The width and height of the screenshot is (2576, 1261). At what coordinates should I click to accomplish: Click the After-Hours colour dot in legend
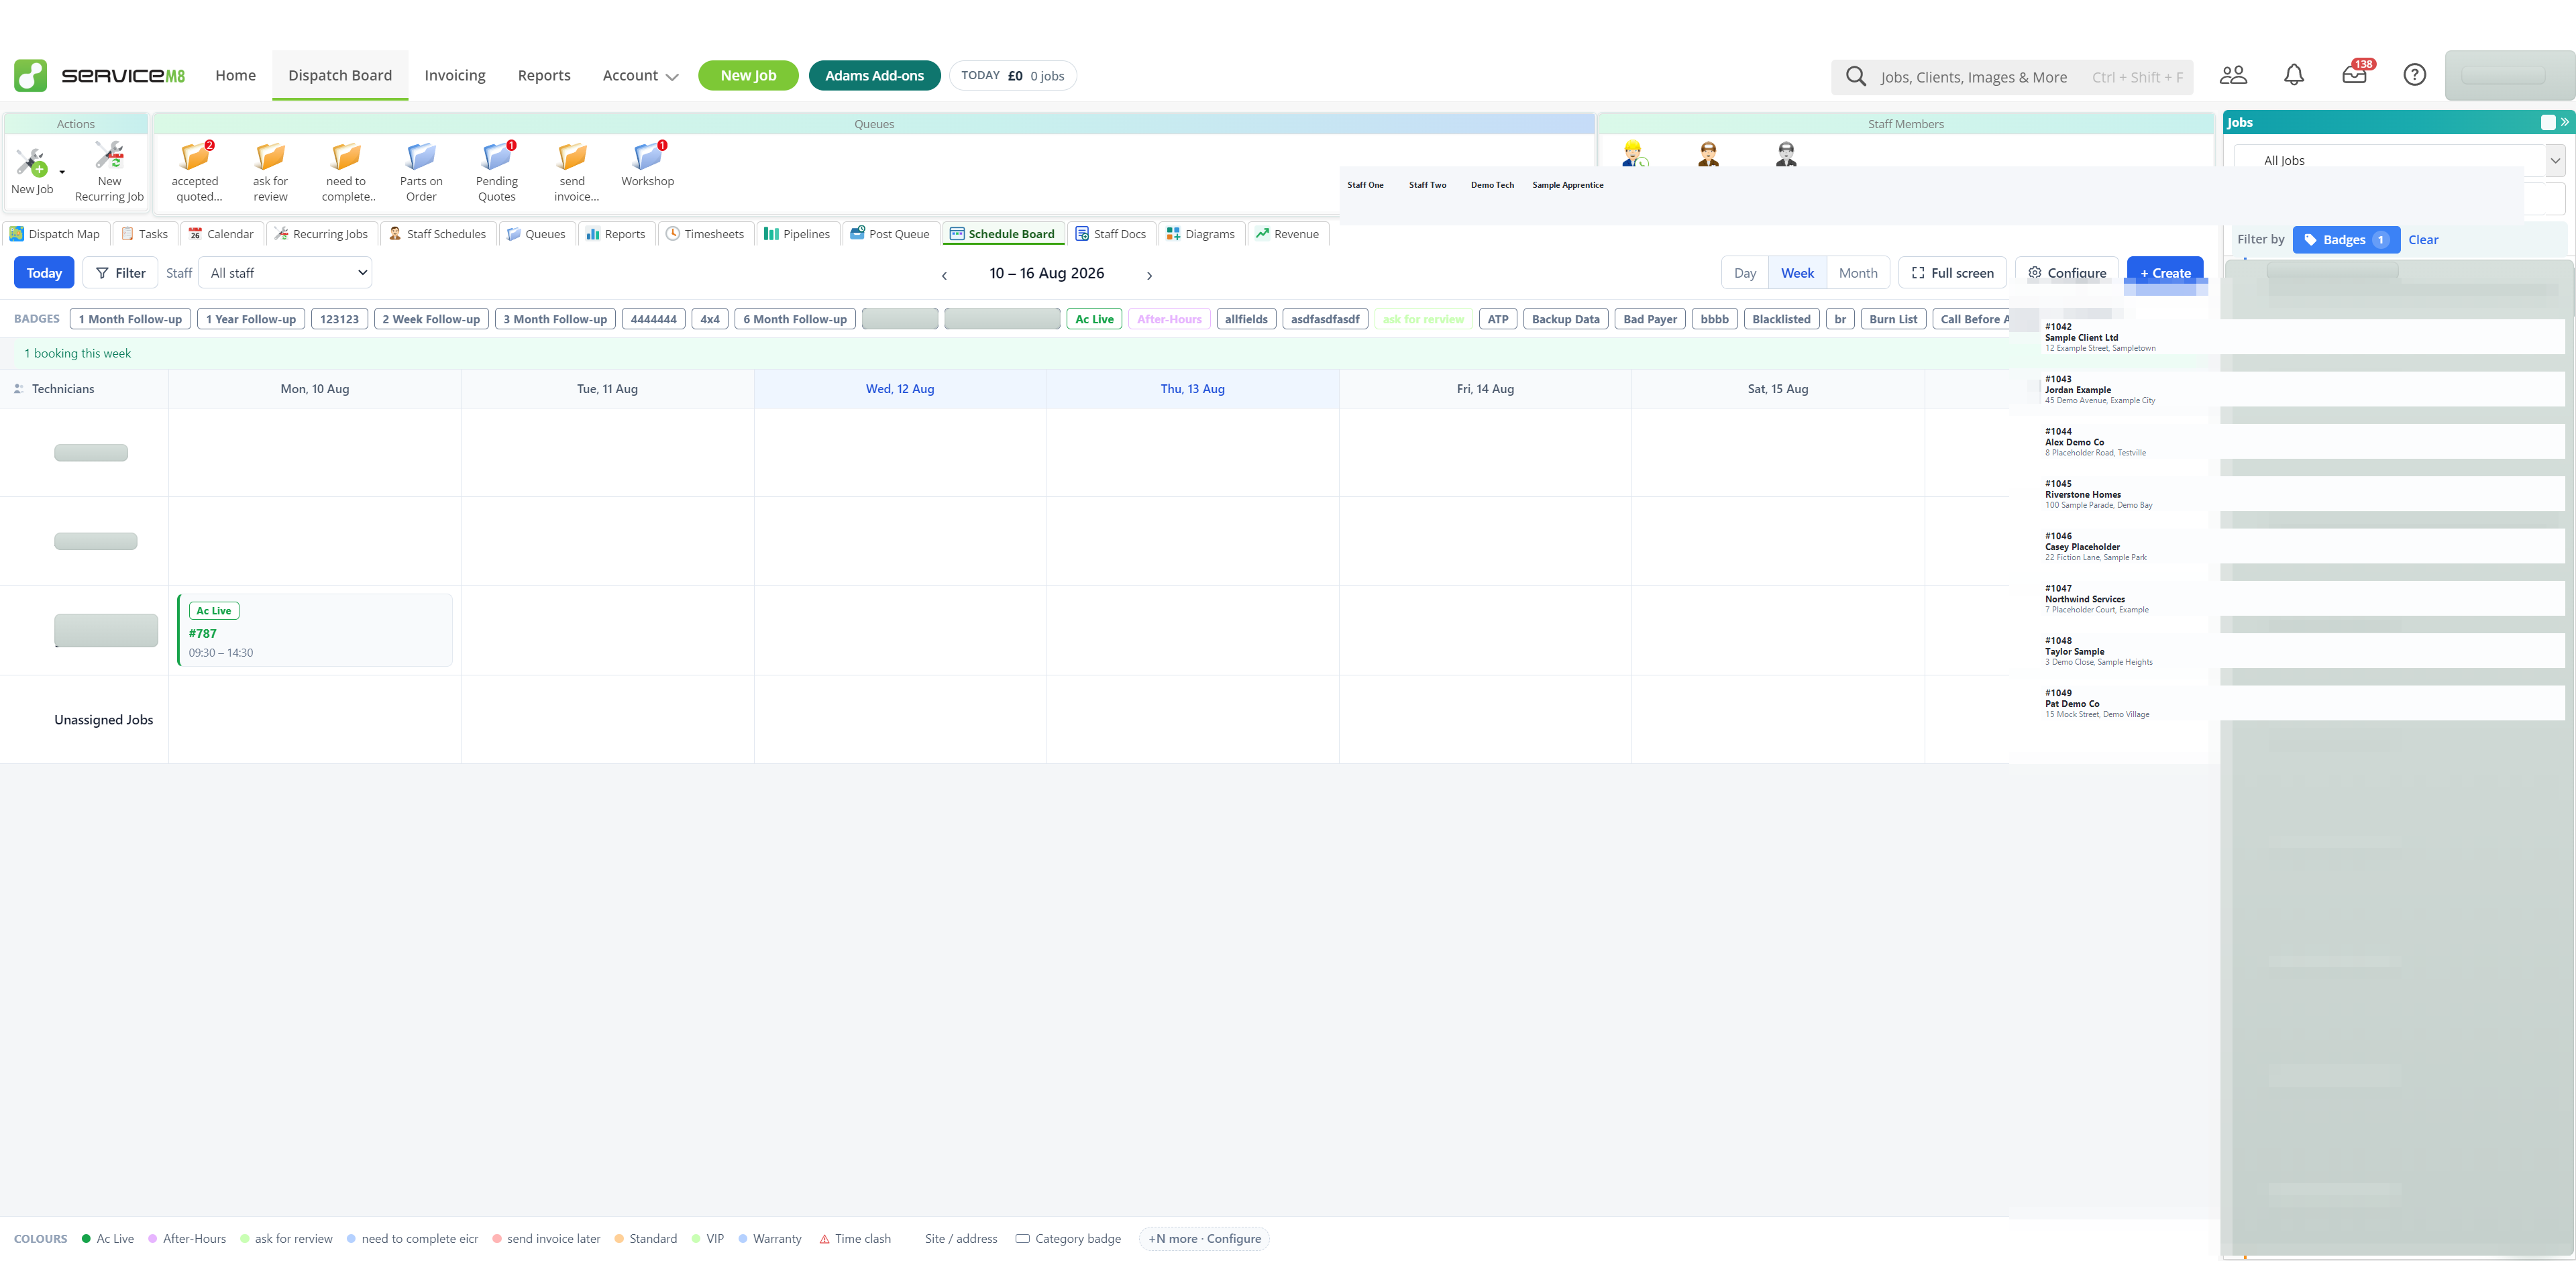(x=152, y=1239)
